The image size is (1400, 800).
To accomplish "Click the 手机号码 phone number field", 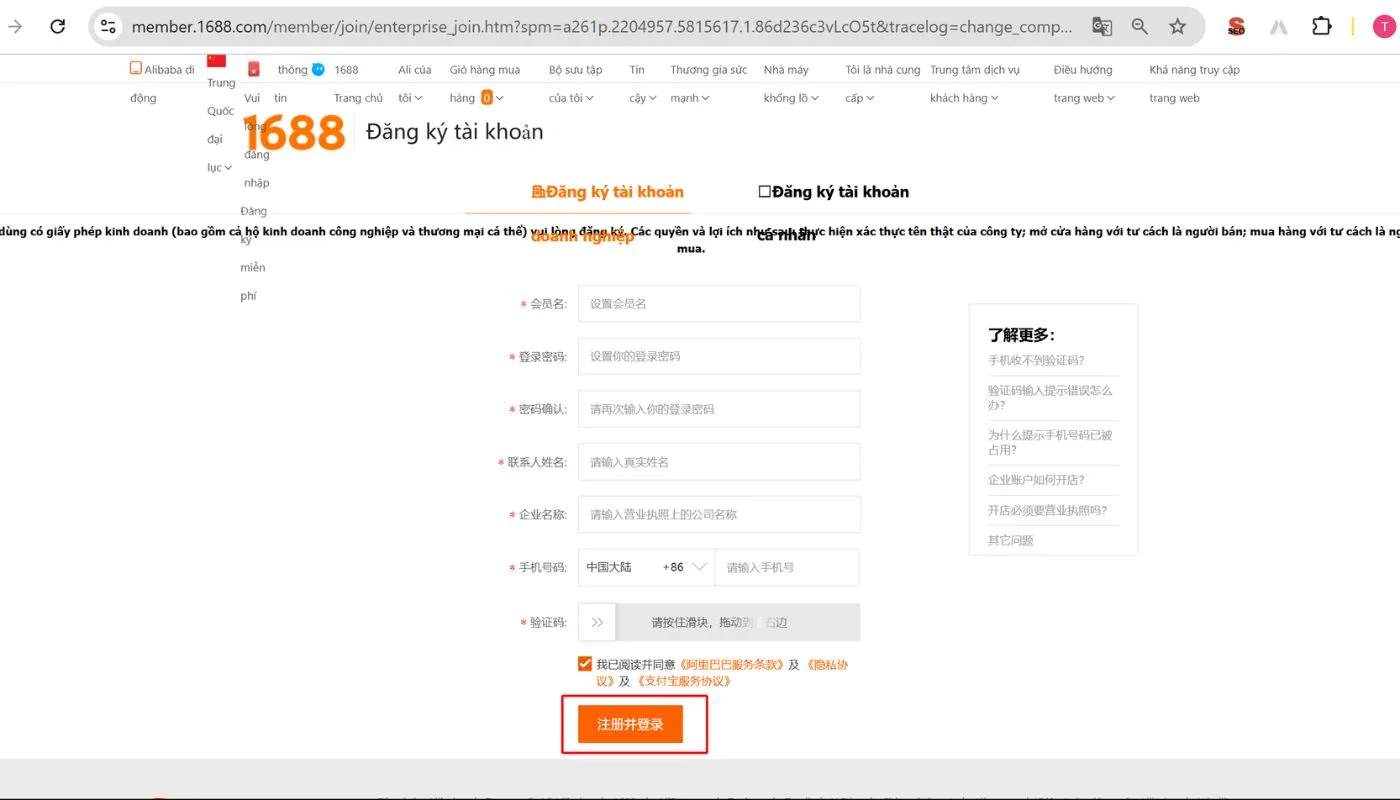I will pyautogui.click(x=787, y=567).
